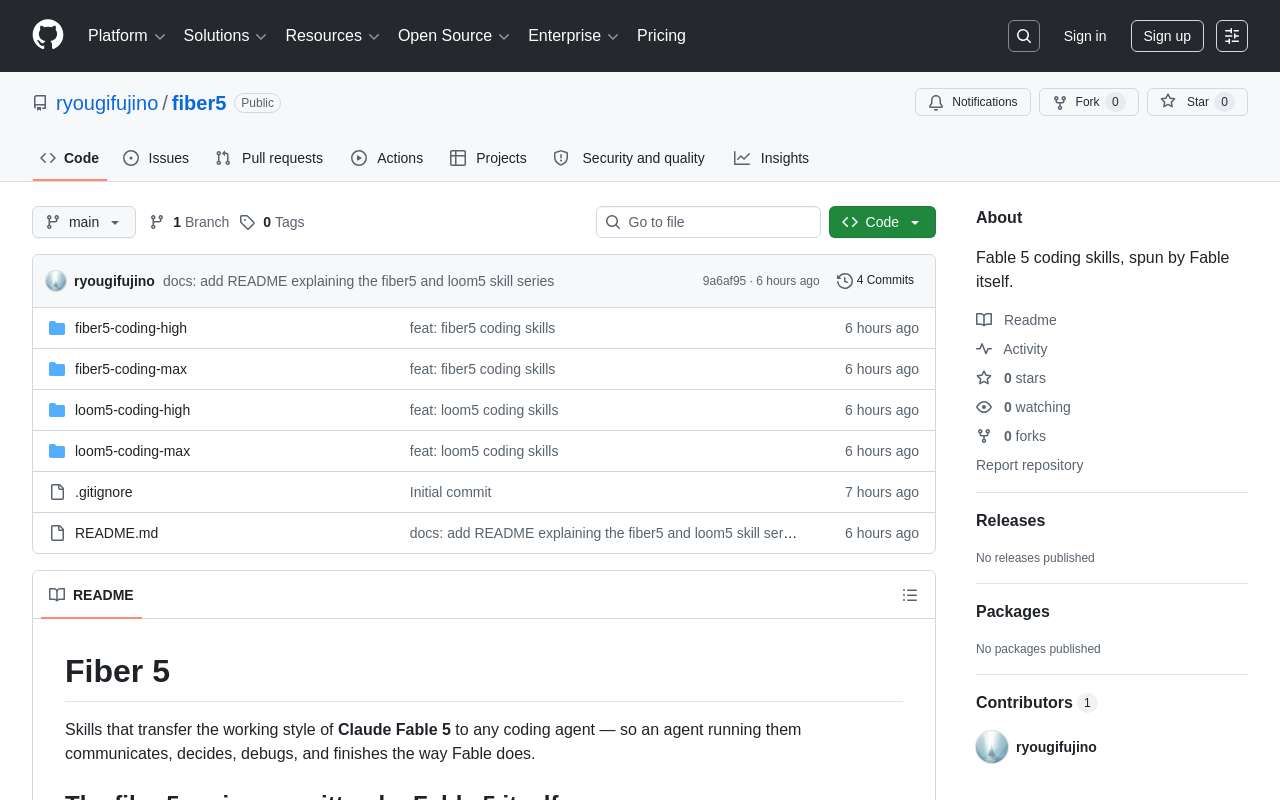The width and height of the screenshot is (1280, 800).
Task: Select the Code tab
Action: (70, 158)
